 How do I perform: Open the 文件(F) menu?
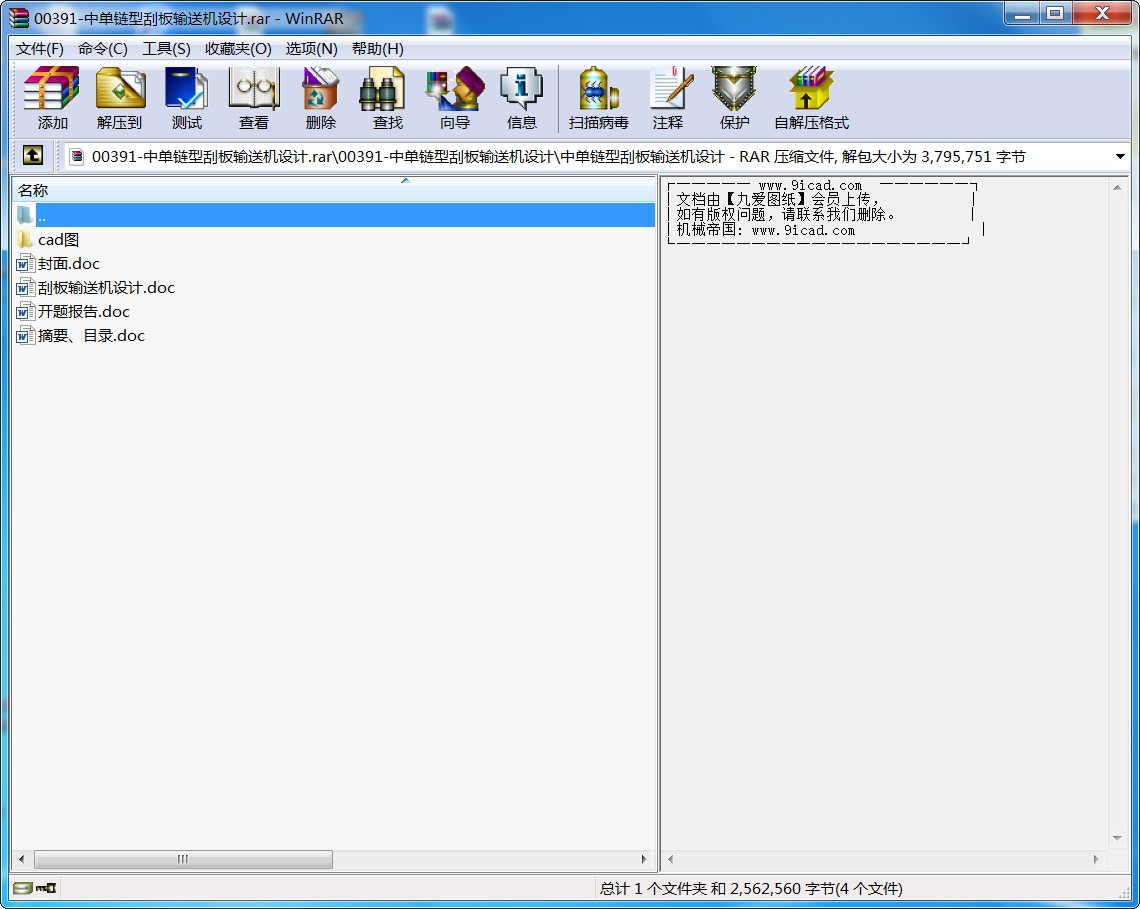pos(40,48)
